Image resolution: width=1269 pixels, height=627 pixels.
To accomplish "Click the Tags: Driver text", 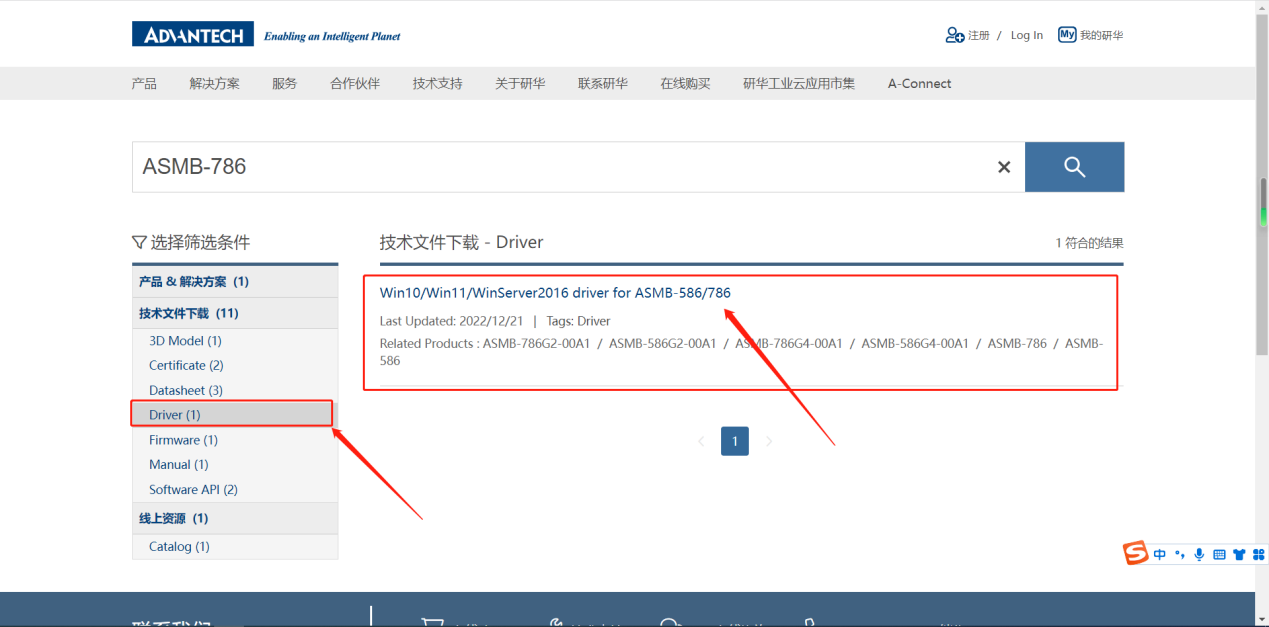I will click(578, 321).
